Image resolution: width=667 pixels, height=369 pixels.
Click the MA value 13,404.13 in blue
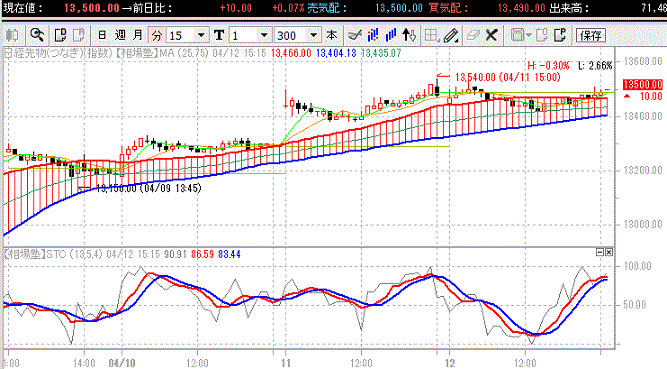click(336, 53)
